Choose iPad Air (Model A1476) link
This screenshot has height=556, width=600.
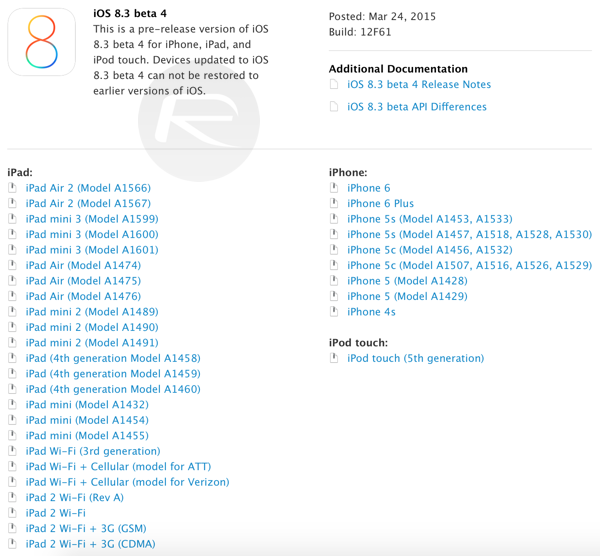coord(83,296)
